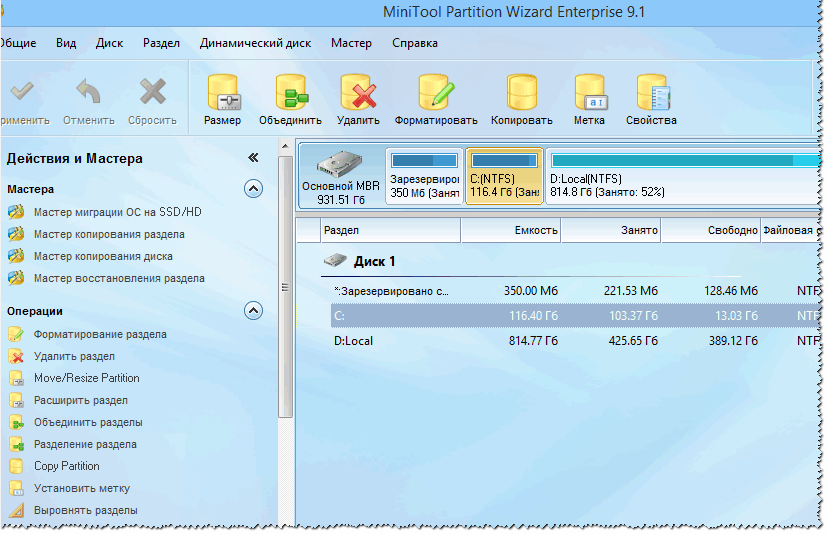Open the Свойства properties icon
828x534 pixels.
pos(653,93)
